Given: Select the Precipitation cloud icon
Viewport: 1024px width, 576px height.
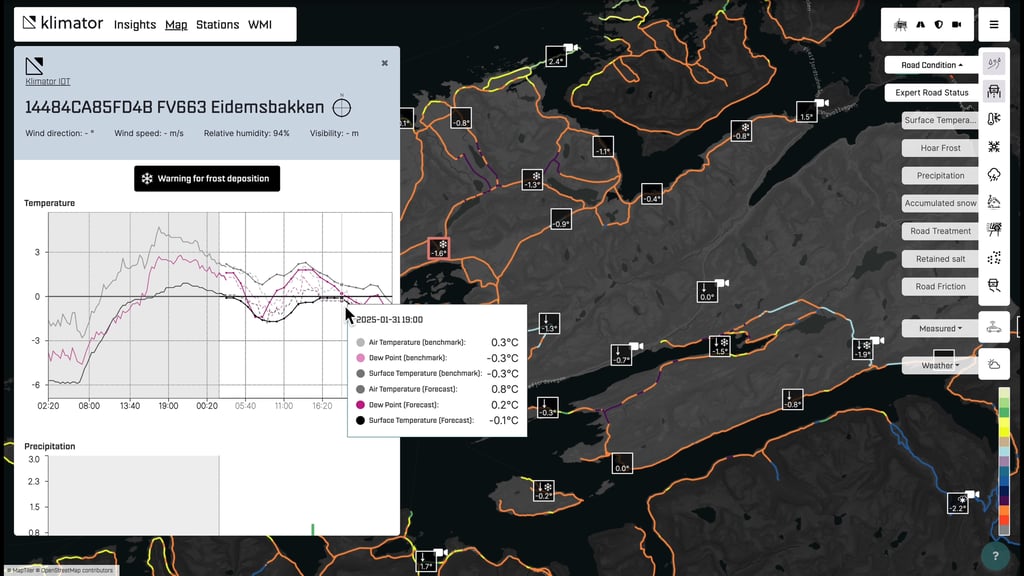Looking at the screenshot, I should pyautogui.click(x=994, y=175).
